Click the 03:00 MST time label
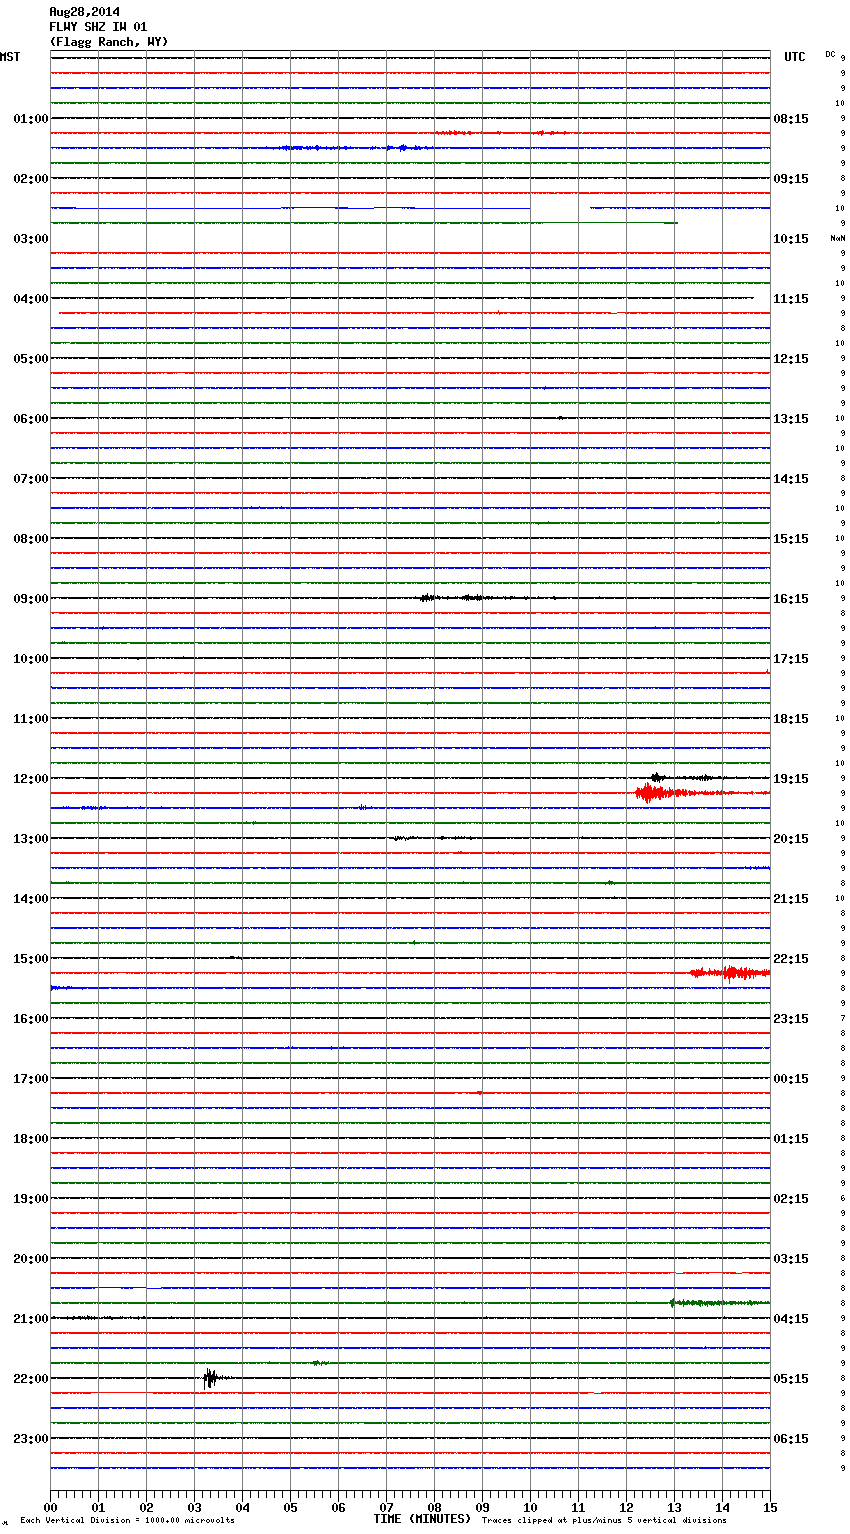Screen dimensions: 850x1534 pyautogui.click(x=31, y=239)
